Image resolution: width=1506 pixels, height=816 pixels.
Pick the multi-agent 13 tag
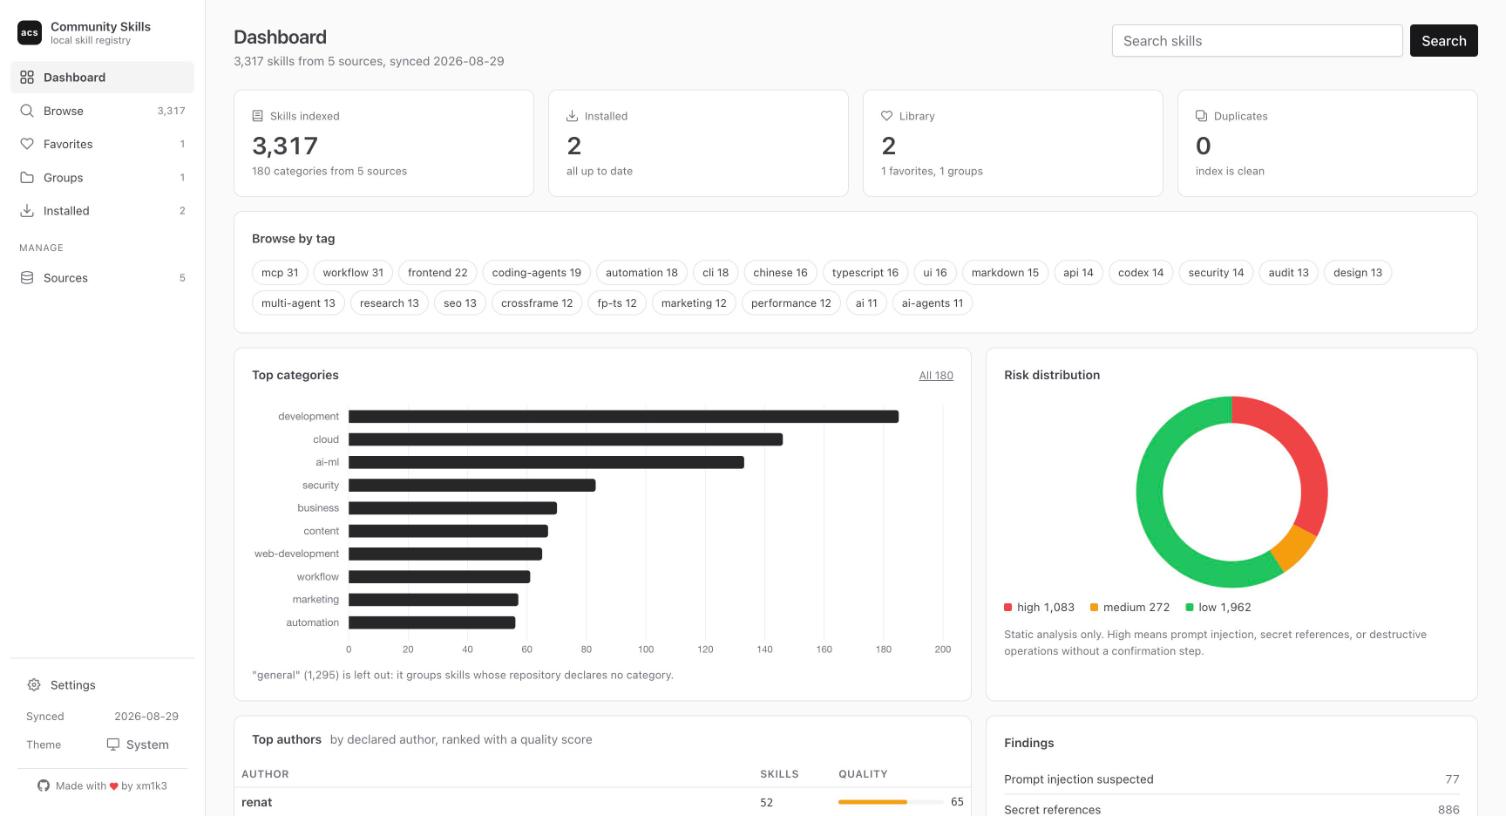click(x=298, y=303)
